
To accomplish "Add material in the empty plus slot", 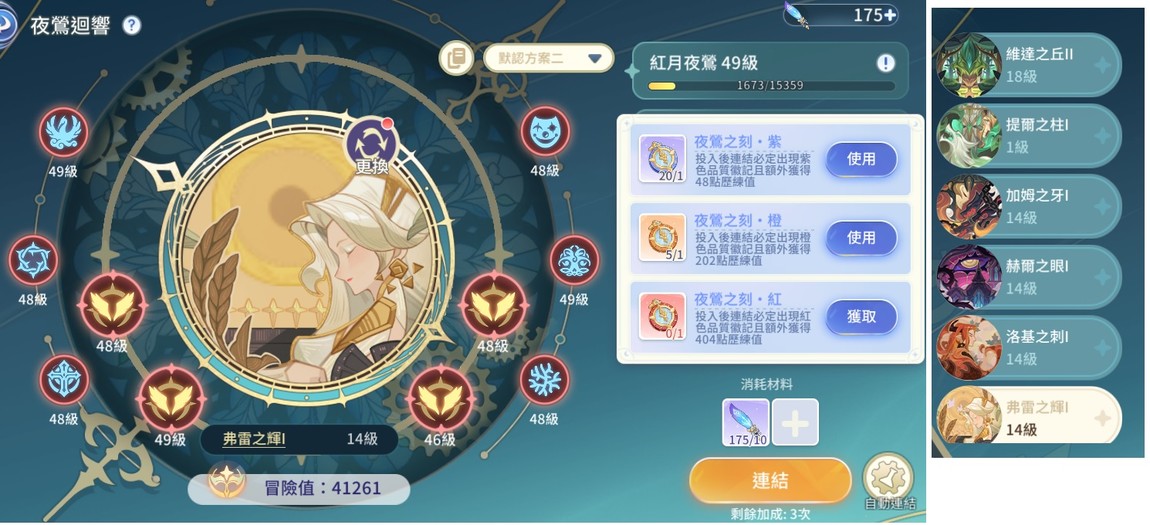I will point(795,422).
